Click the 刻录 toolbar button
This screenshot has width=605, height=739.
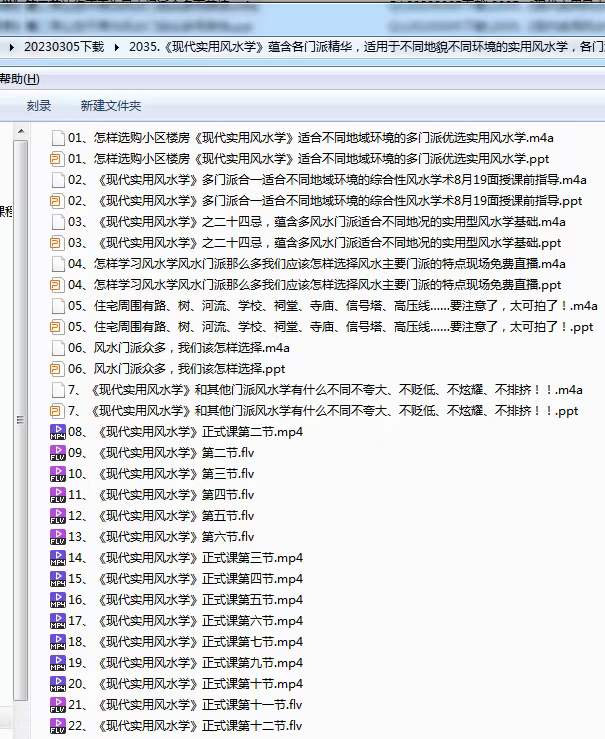pos(39,106)
